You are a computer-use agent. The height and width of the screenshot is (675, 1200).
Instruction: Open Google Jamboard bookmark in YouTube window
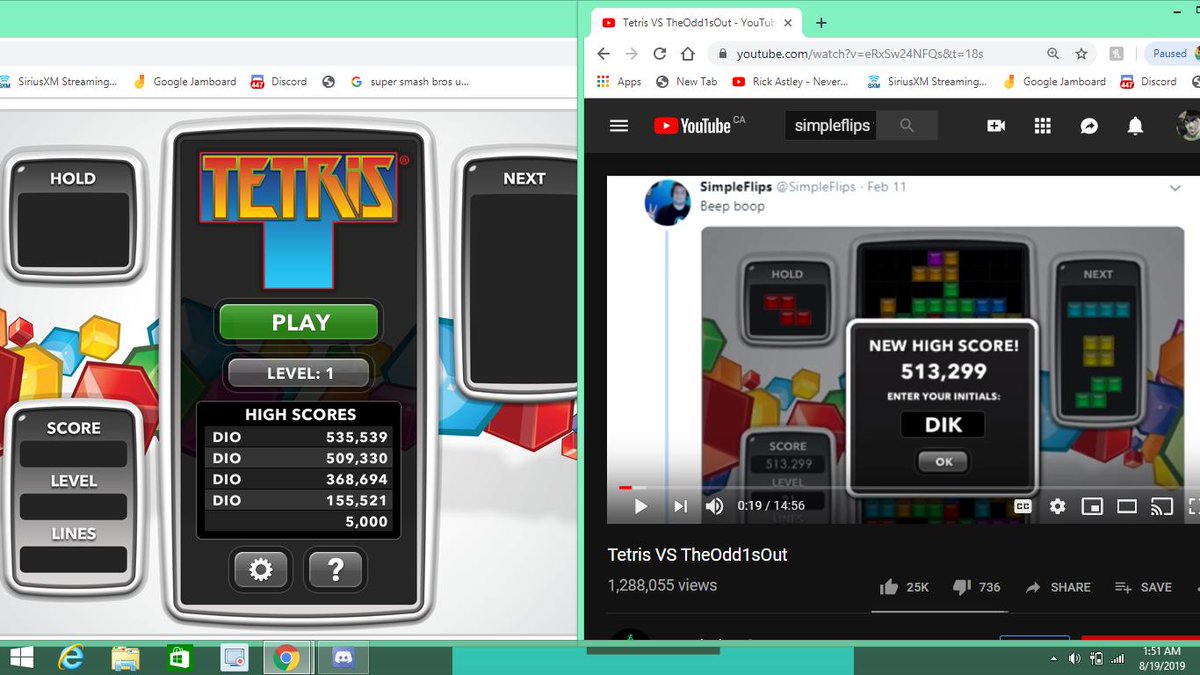(1054, 82)
